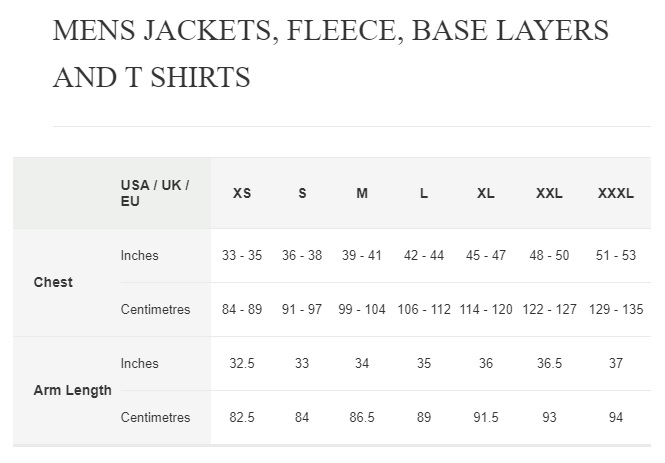Click the Mens Jackets, Fleece heading
Screen dimensions: 665x463
(x=331, y=53)
